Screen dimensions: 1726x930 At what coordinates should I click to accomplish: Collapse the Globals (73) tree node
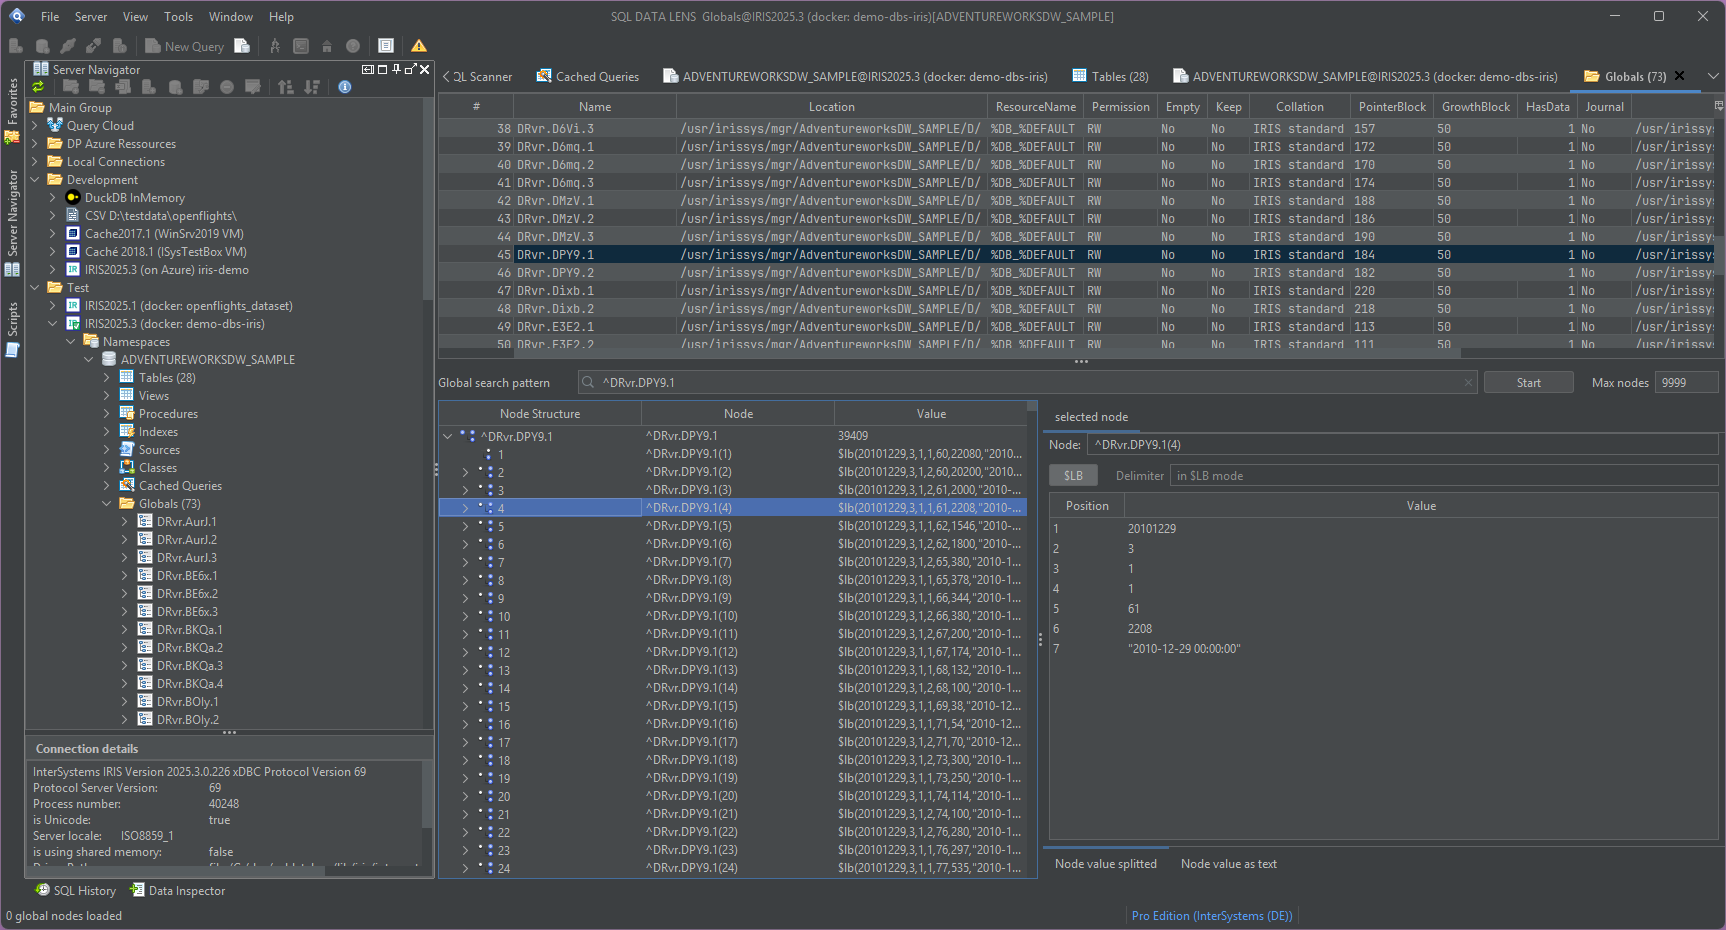[107, 504]
